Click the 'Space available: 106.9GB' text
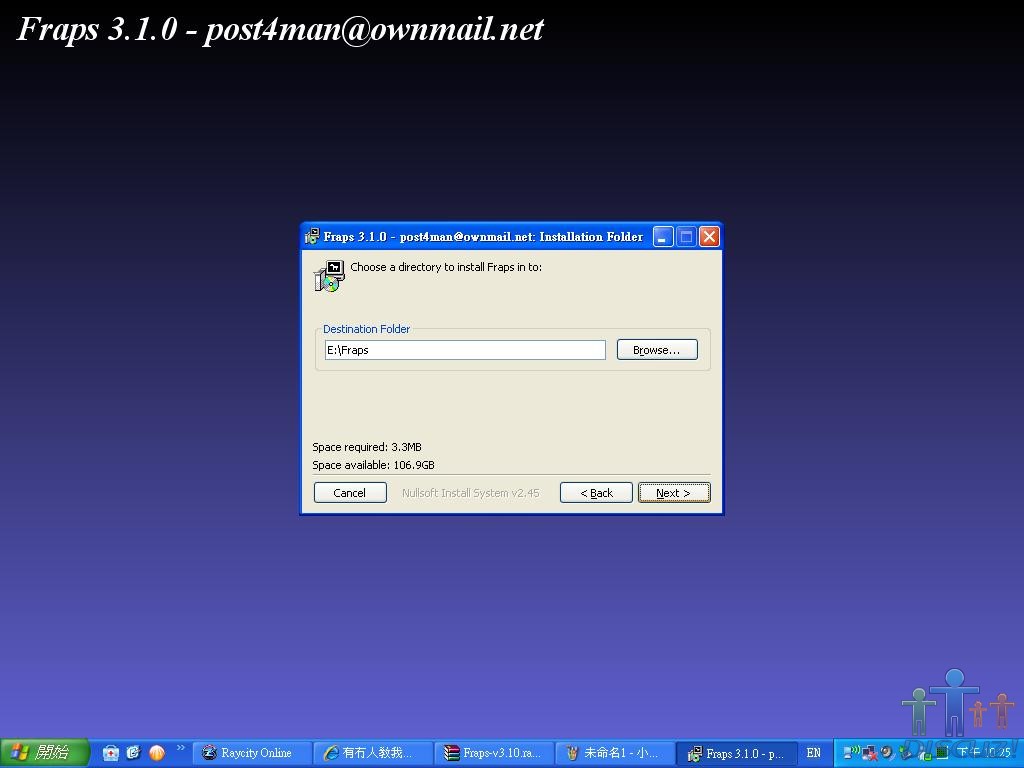 point(374,465)
